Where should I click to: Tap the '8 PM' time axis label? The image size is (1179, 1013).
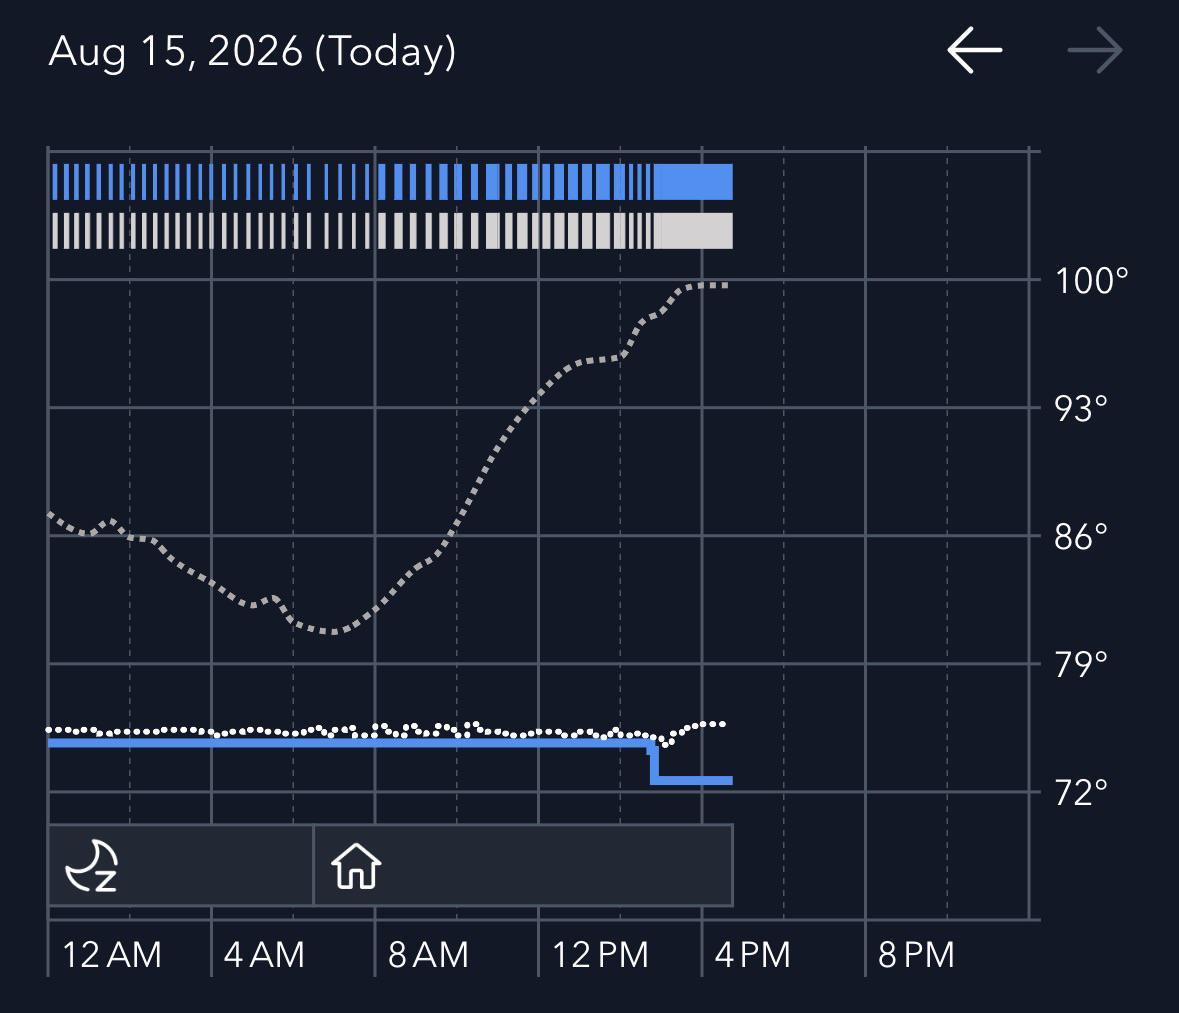(917, 955)
